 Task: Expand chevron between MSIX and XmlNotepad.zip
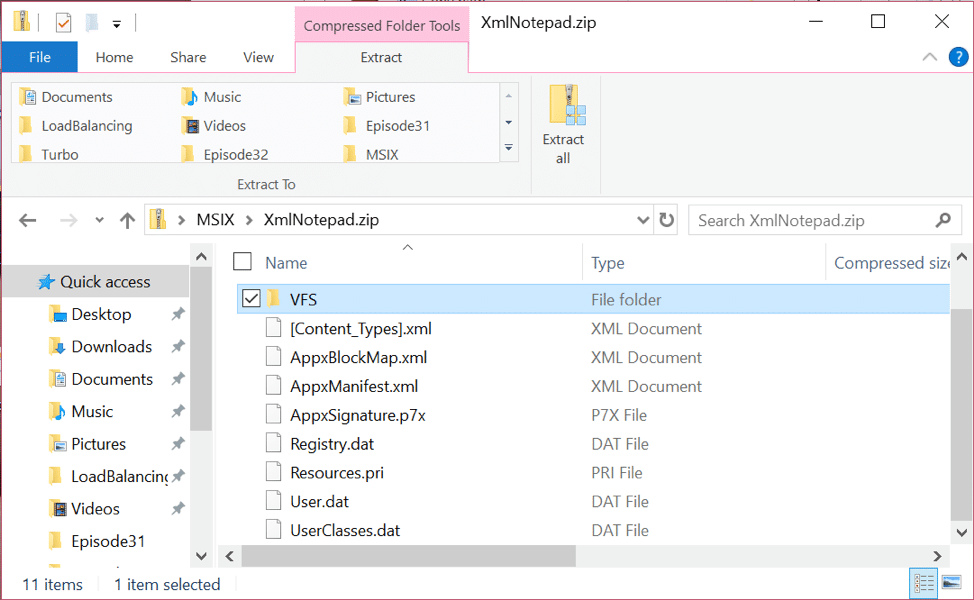coord(249,220)
